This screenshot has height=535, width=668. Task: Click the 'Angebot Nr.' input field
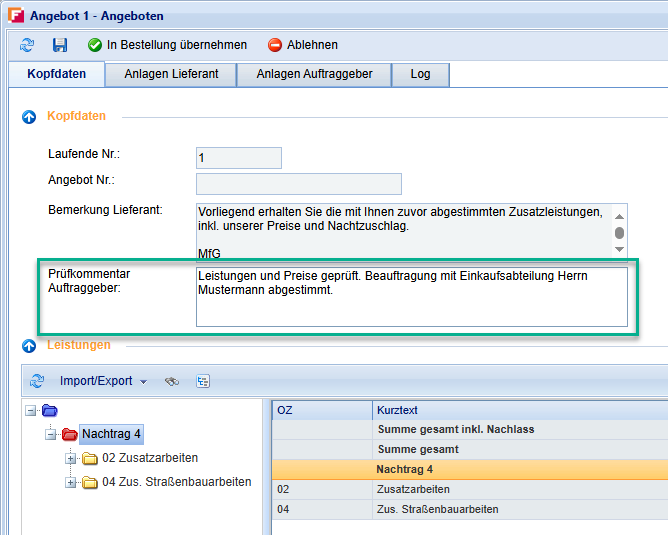click(298, 183)
